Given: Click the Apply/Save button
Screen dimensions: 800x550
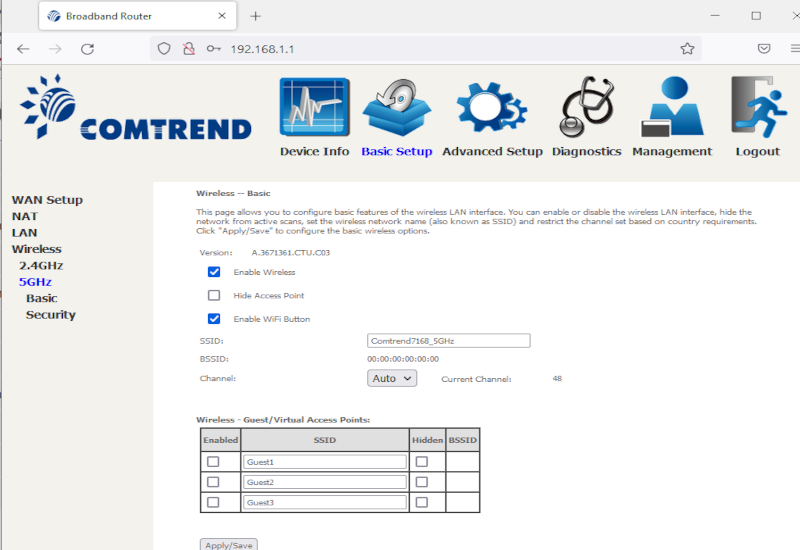Looking at the screenshot, I should 229,544.
